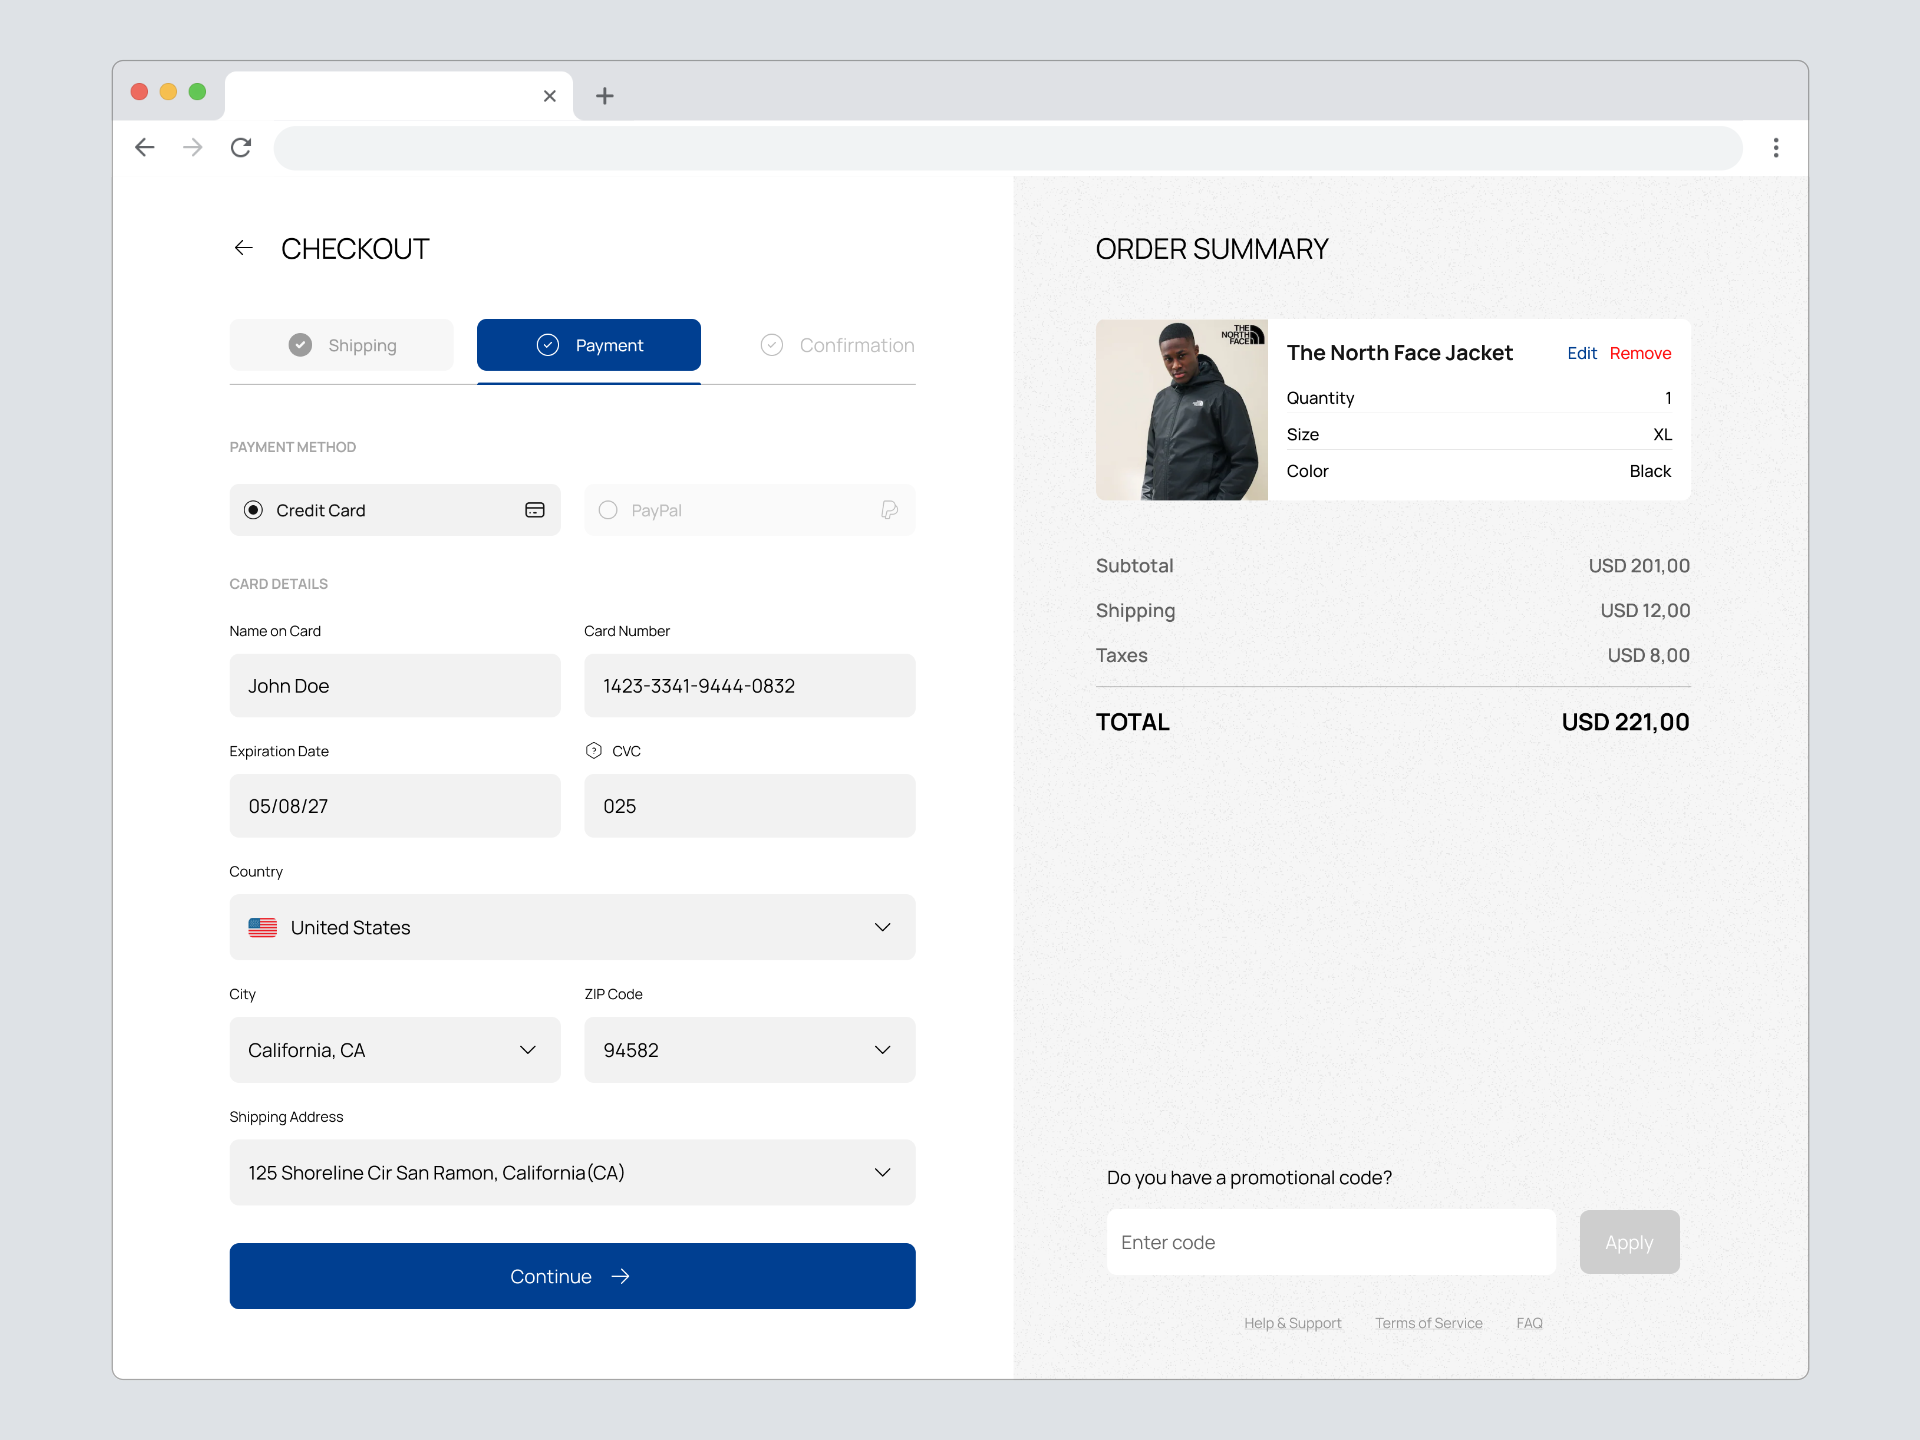
Task: Click the Shipping step completed checkmark
Action: [x=300, y=345]
